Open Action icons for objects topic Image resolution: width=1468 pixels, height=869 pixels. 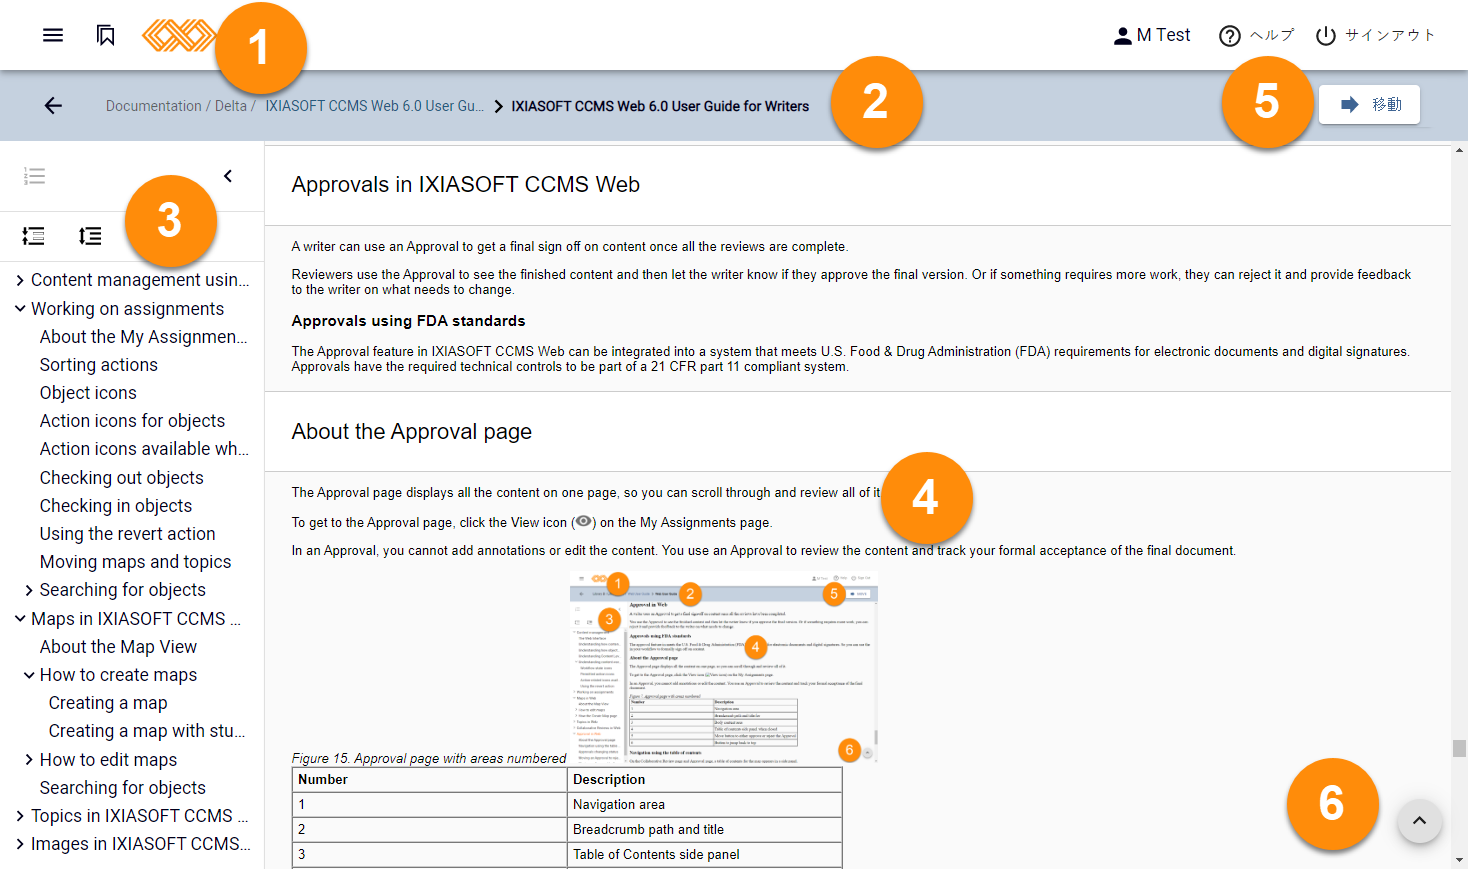pos(132,421)
